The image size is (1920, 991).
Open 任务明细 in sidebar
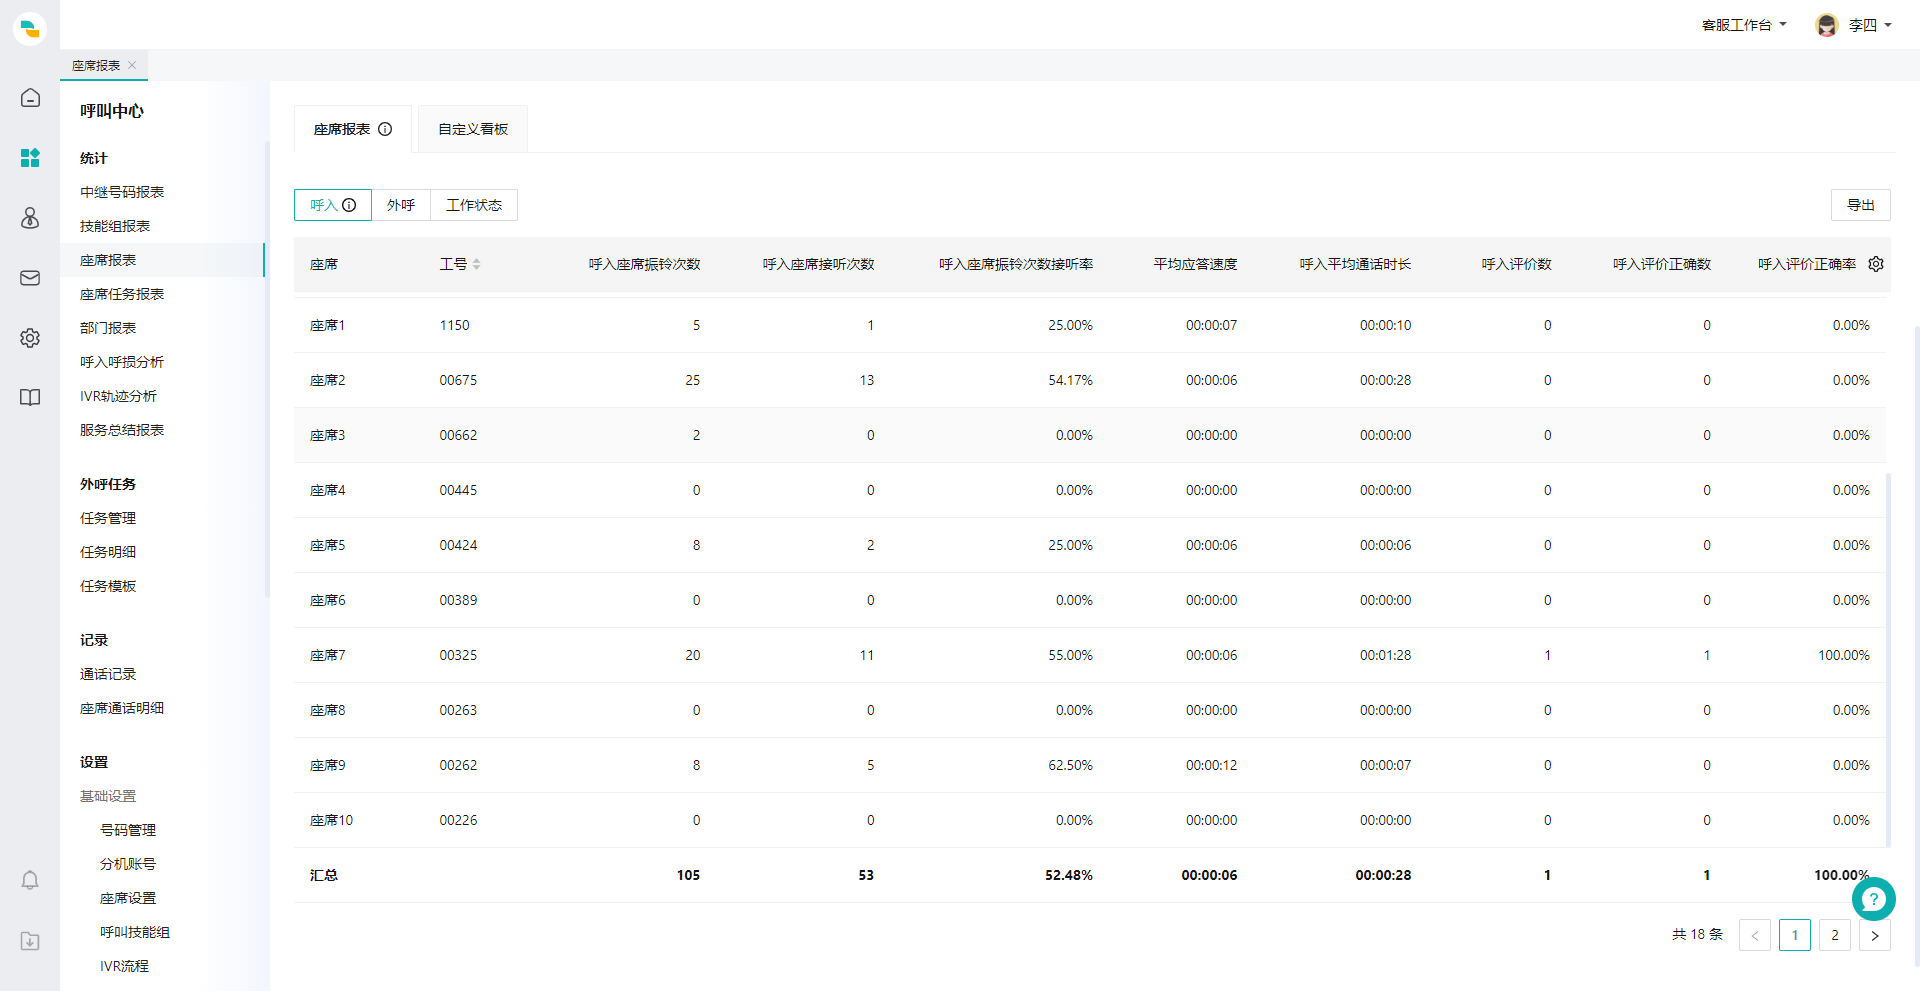[x=108, y=552]
